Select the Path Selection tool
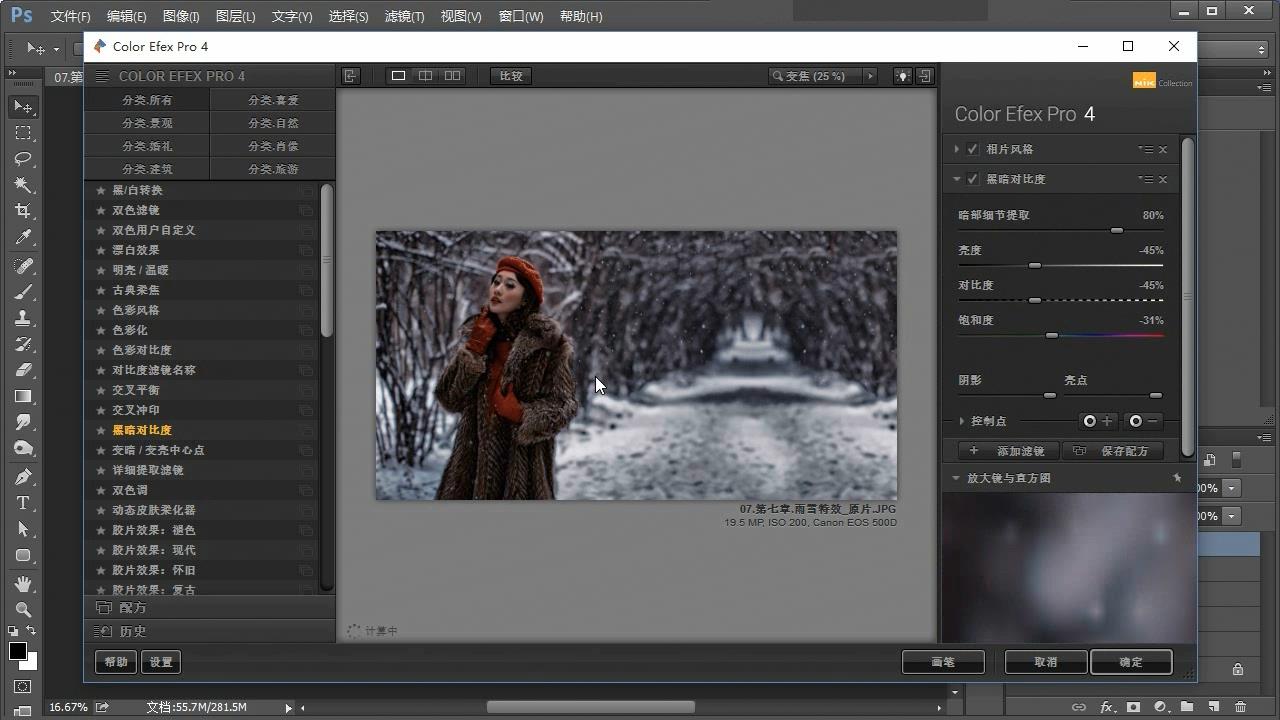Screen dimensions: 1280x720 click(x=22, y=529)
